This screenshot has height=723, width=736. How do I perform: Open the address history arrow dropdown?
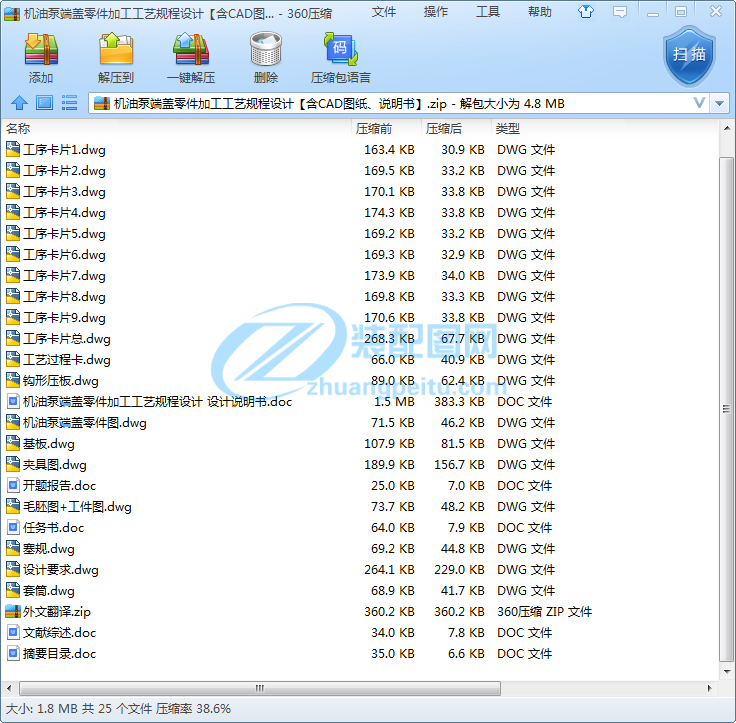pyautogui.click(x=720, y=103)
